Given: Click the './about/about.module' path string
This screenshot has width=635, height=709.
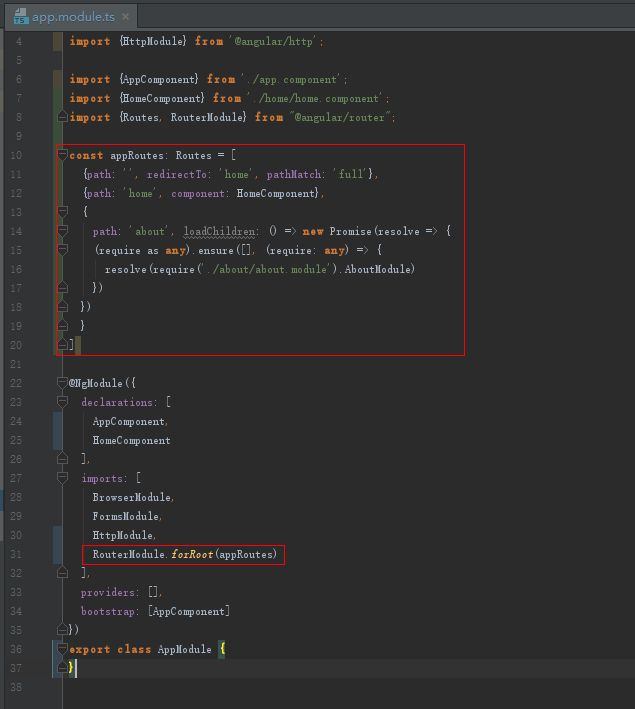Looking at the screenshot, I should [x=265, y=269].
